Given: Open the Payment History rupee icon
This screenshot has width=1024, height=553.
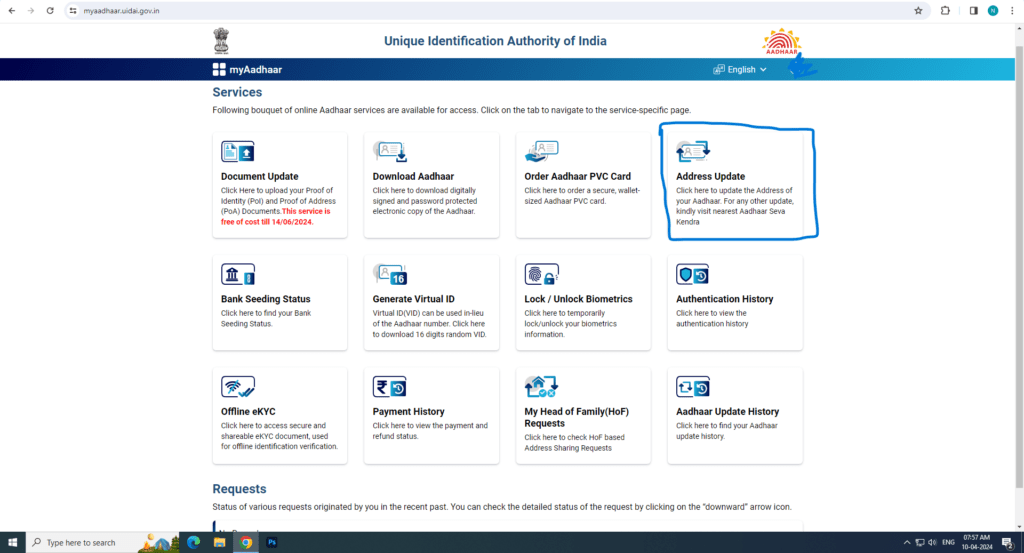Looking at the screenshot, I should (390, 387).
